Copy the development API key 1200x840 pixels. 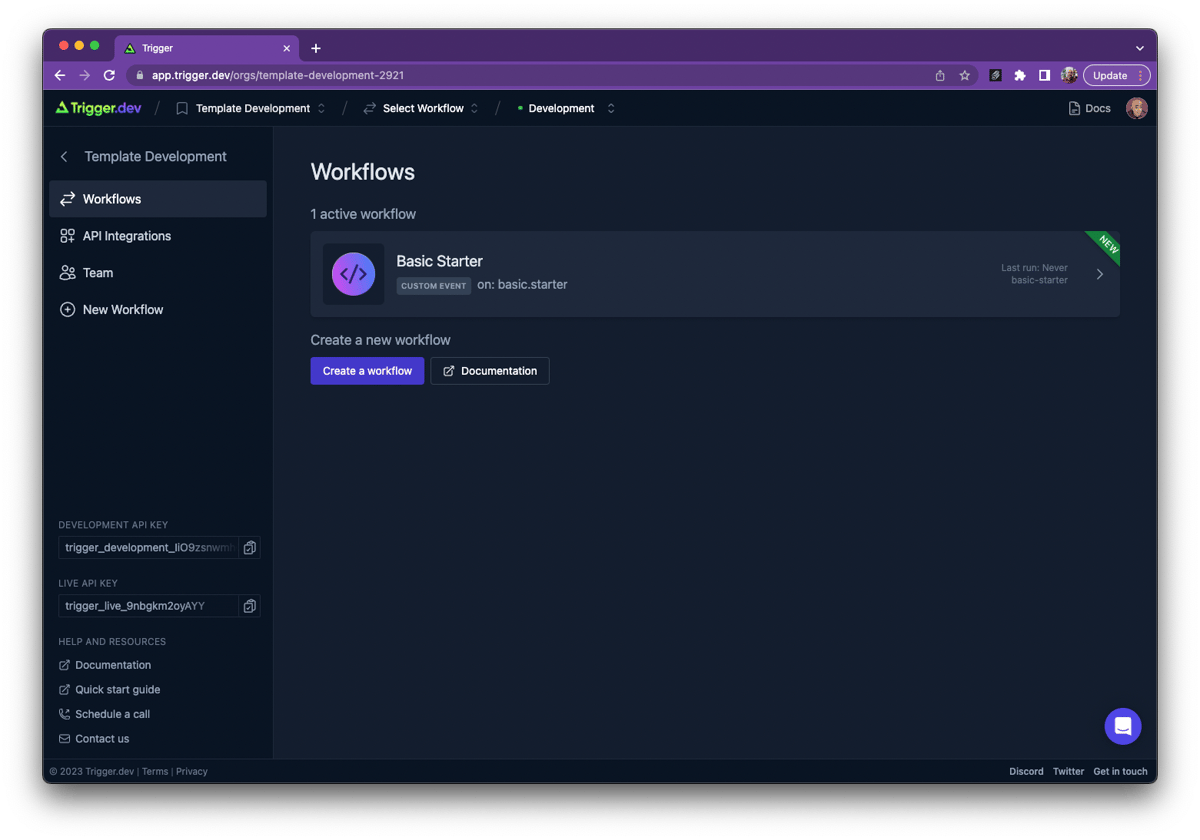click(x=250, y=548)
